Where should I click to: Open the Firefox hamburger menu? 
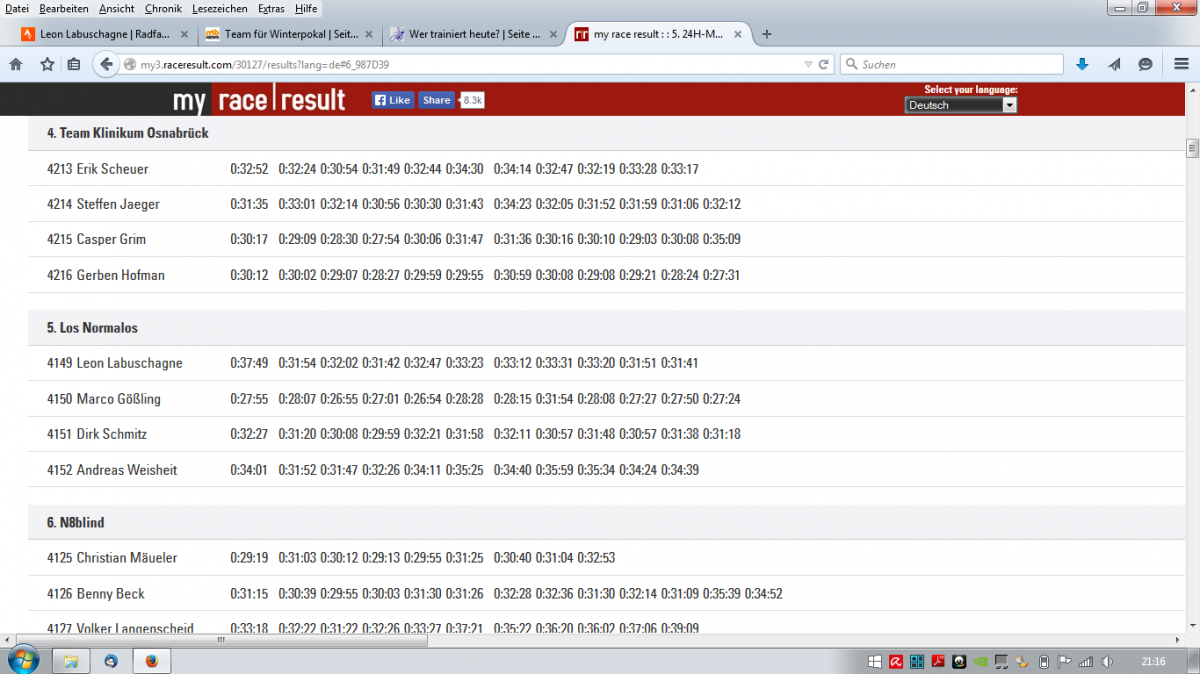coord(1180,64)
